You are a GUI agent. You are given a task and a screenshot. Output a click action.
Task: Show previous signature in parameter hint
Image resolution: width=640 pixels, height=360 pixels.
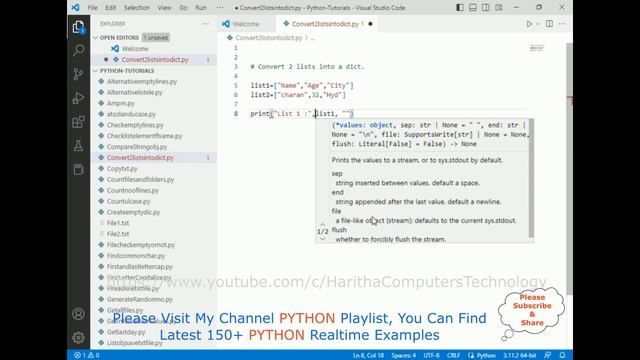click(322, 224)
